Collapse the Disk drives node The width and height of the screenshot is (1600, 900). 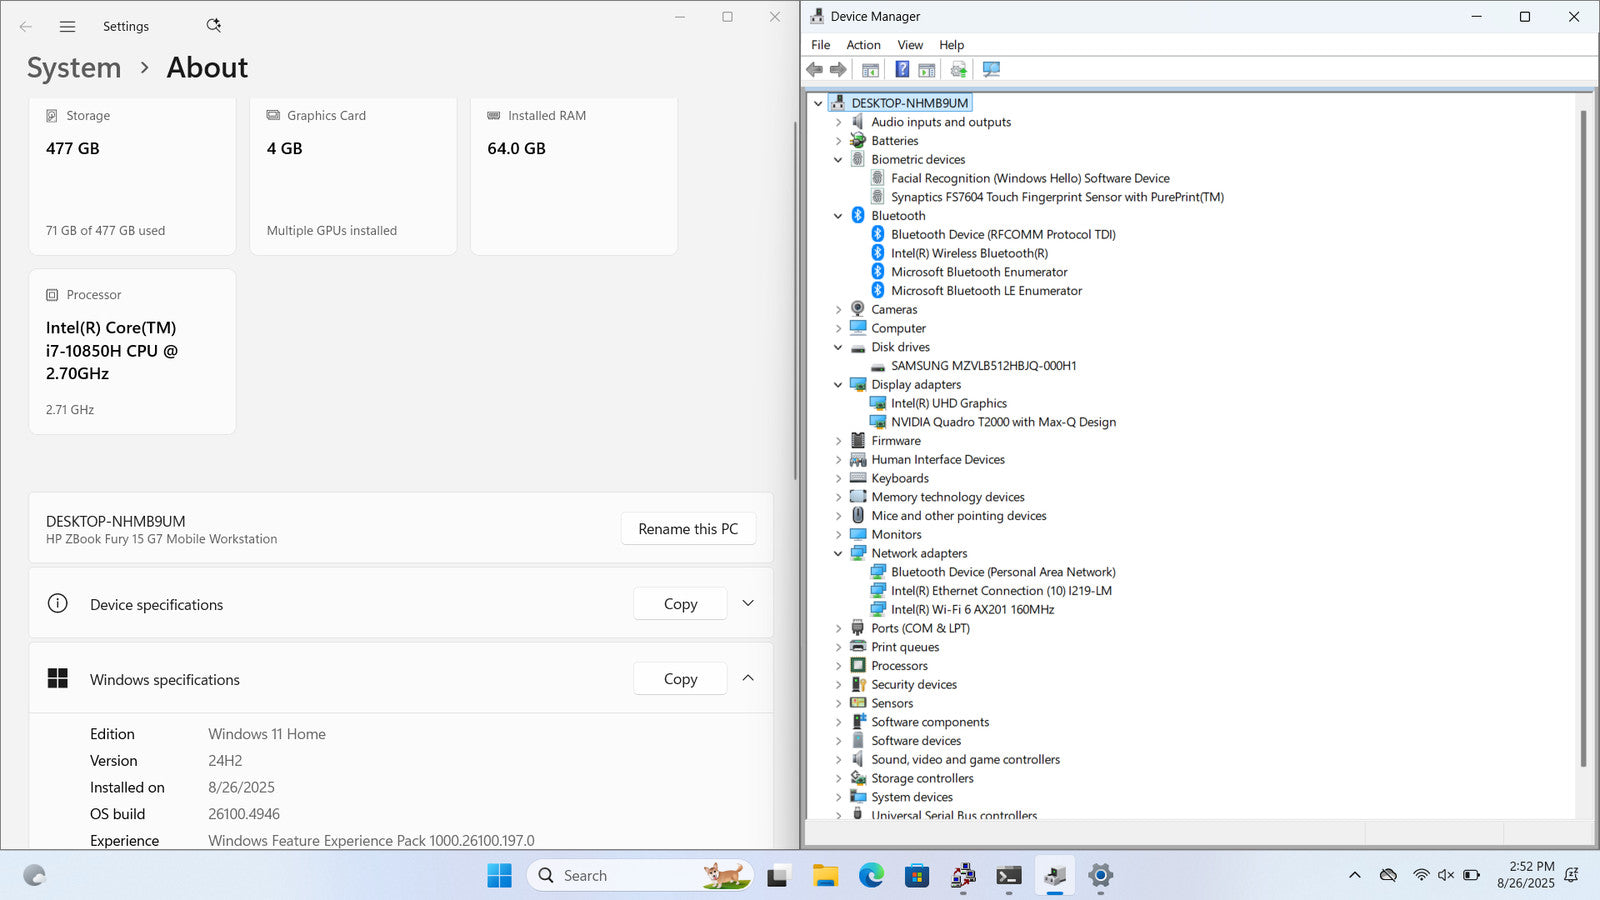pyautogui.click(x=838, y=347)
